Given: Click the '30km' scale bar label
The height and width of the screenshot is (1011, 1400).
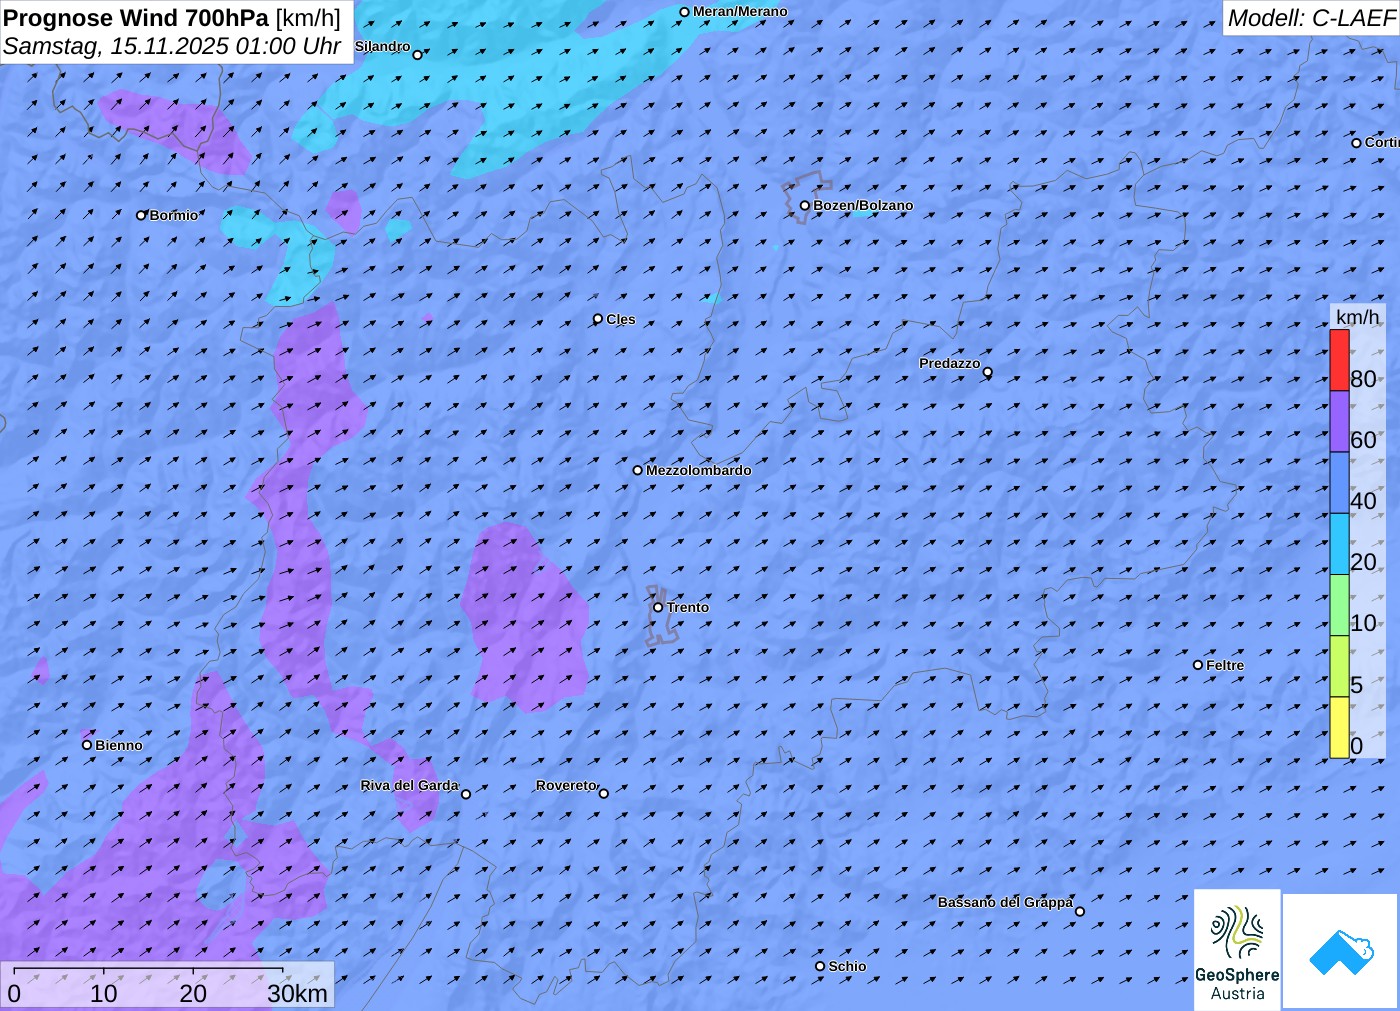Looking at the screenshot, I should click(297, 993).
